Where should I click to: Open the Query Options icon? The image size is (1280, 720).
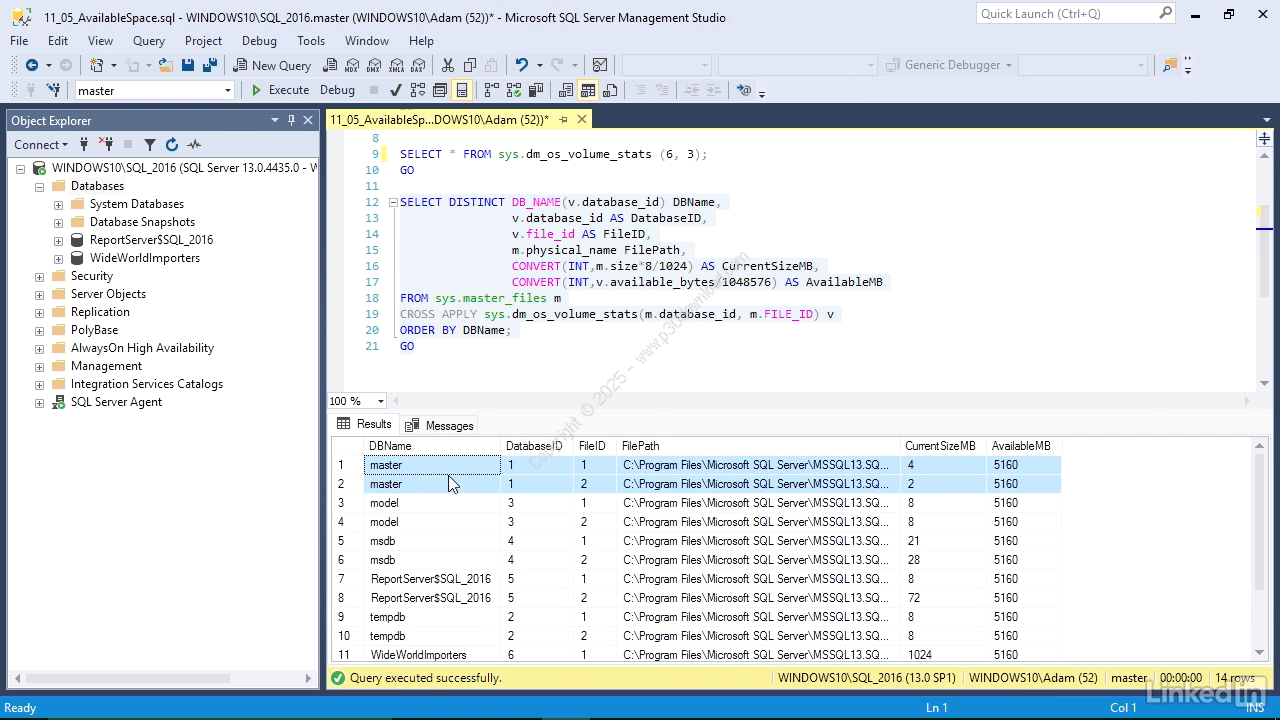440,90
